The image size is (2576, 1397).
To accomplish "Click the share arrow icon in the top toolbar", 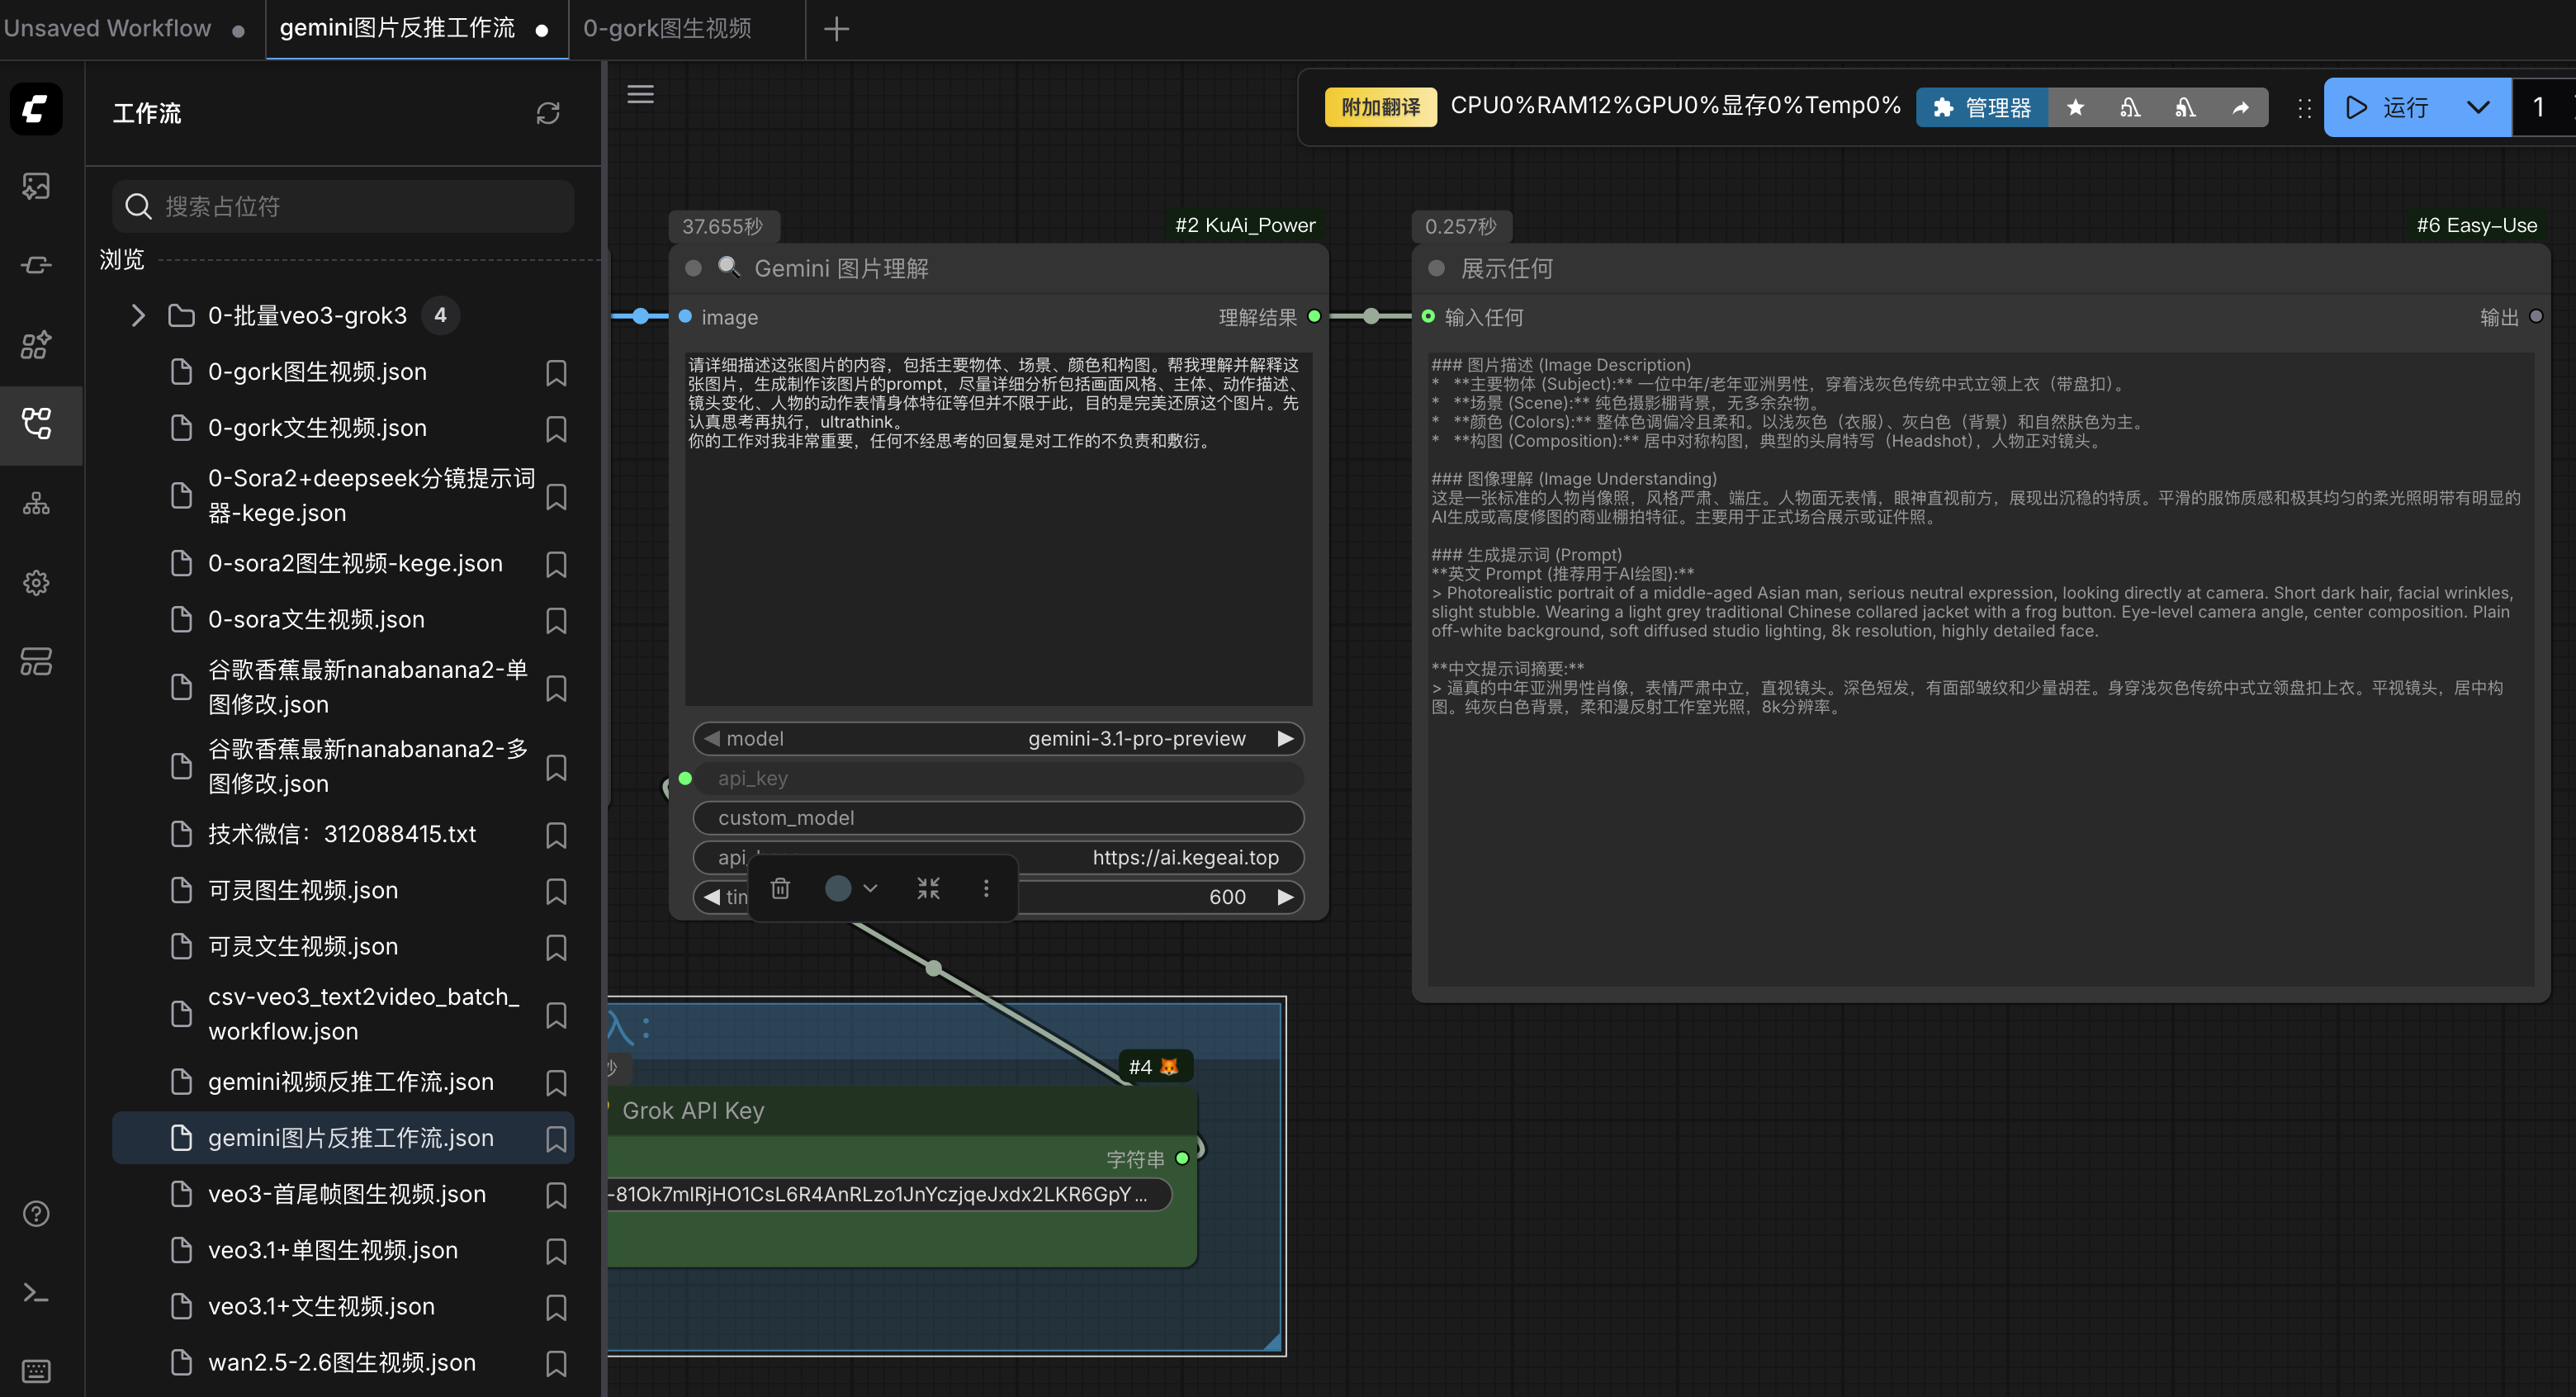I will 2240,107.
